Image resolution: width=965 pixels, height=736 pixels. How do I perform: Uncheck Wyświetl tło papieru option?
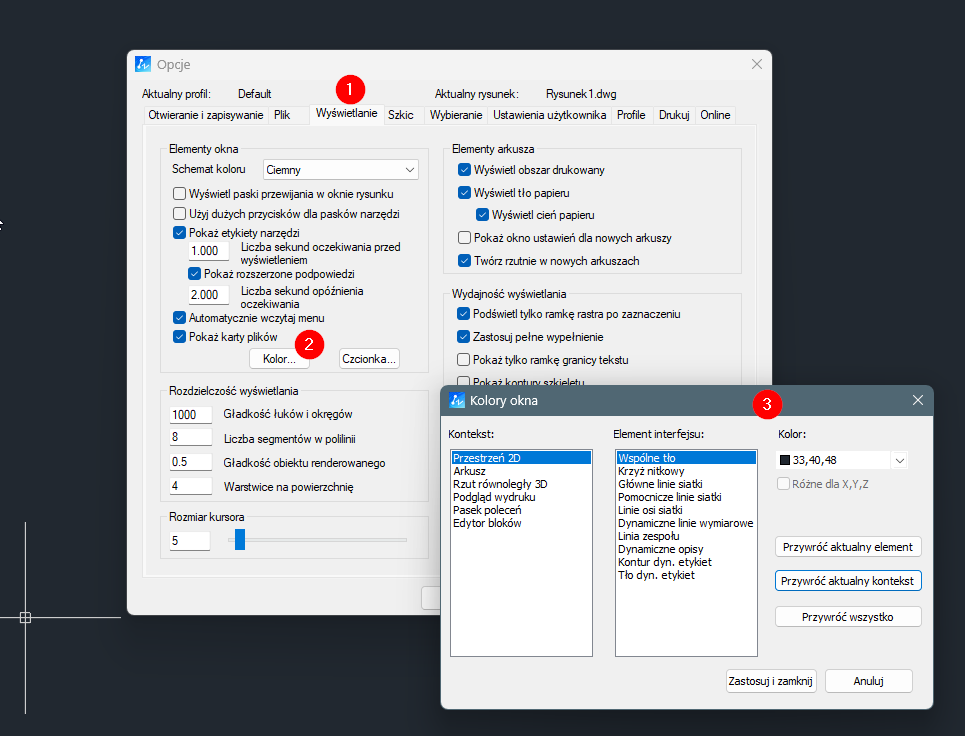[464, 193]
